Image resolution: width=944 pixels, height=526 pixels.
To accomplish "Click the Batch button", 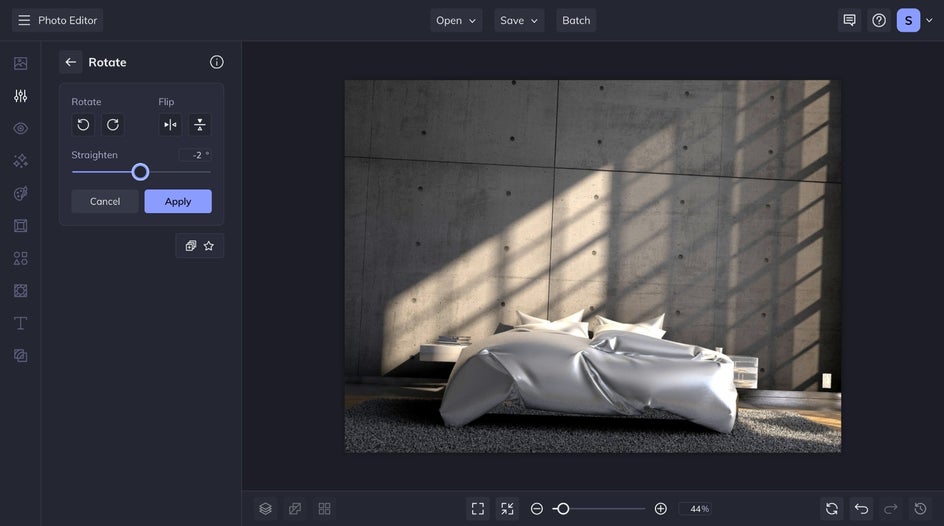I will click(576, 20).
